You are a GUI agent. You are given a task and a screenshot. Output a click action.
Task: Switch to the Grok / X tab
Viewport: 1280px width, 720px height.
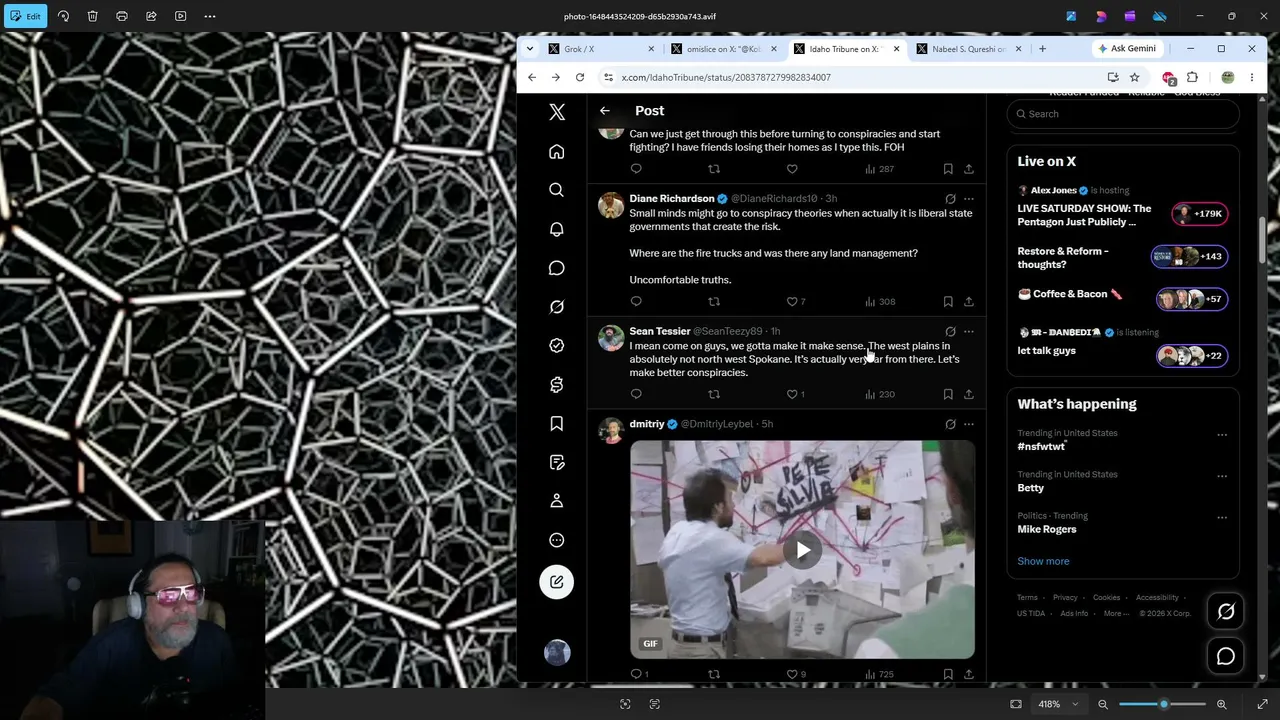(600, 49)
